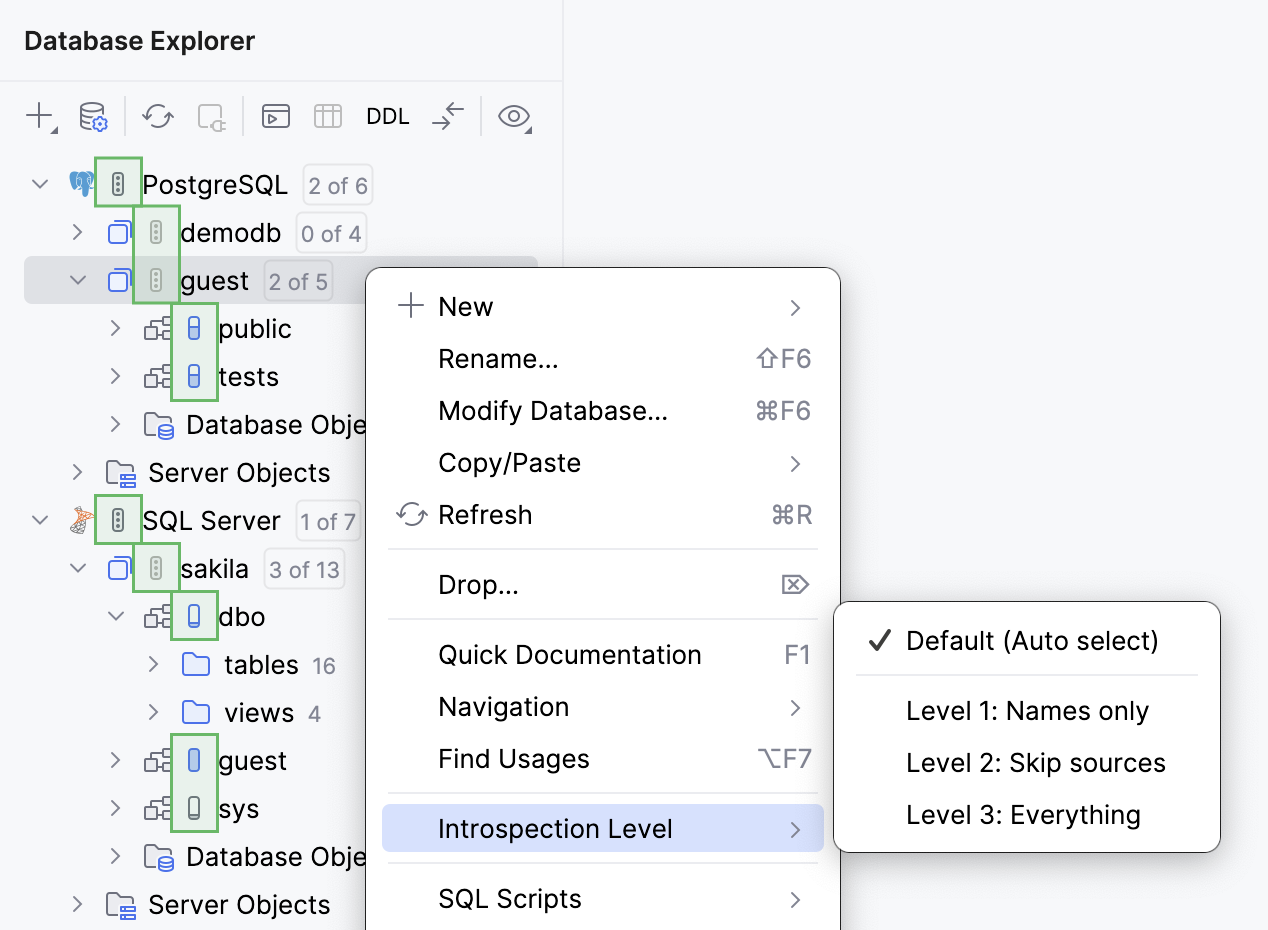Click the Refresh icon in the toolbar

click(x=156, y=116)
